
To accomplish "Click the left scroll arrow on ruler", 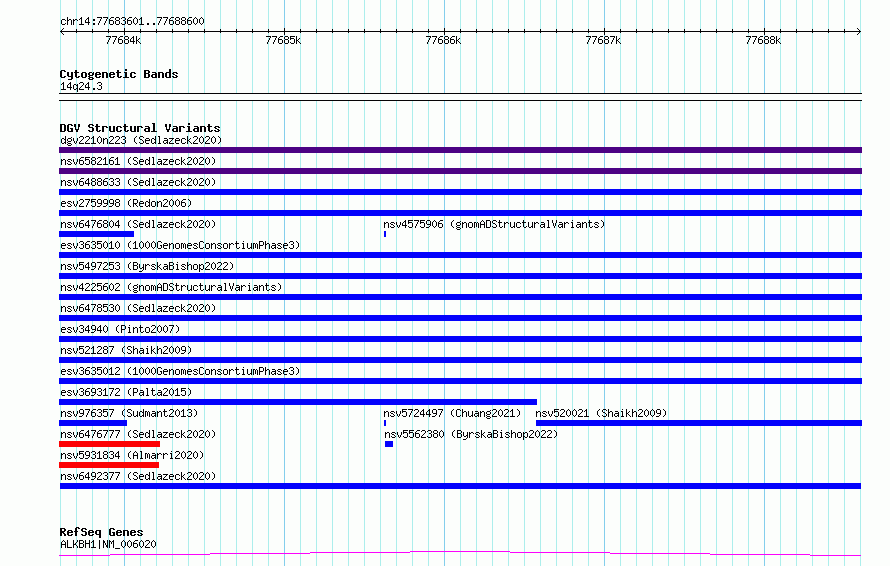I will (x=62, y=31).
